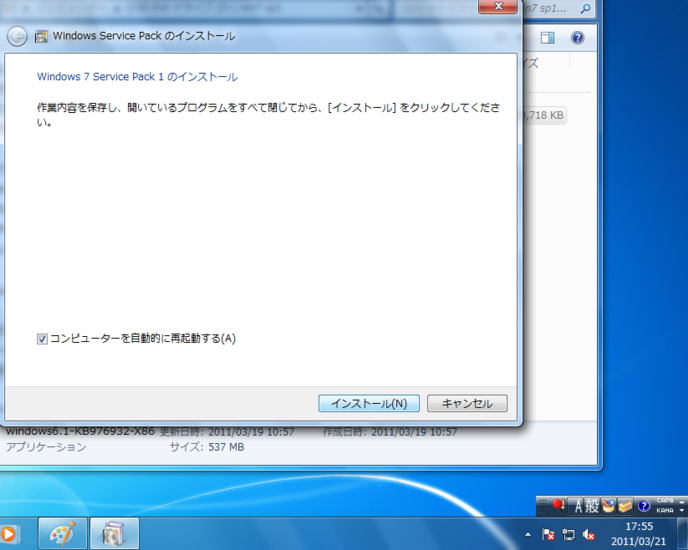Click the Install (インストール(N)) button
The height and width of the screenshot is (550, 688).
tap(369, 403)
